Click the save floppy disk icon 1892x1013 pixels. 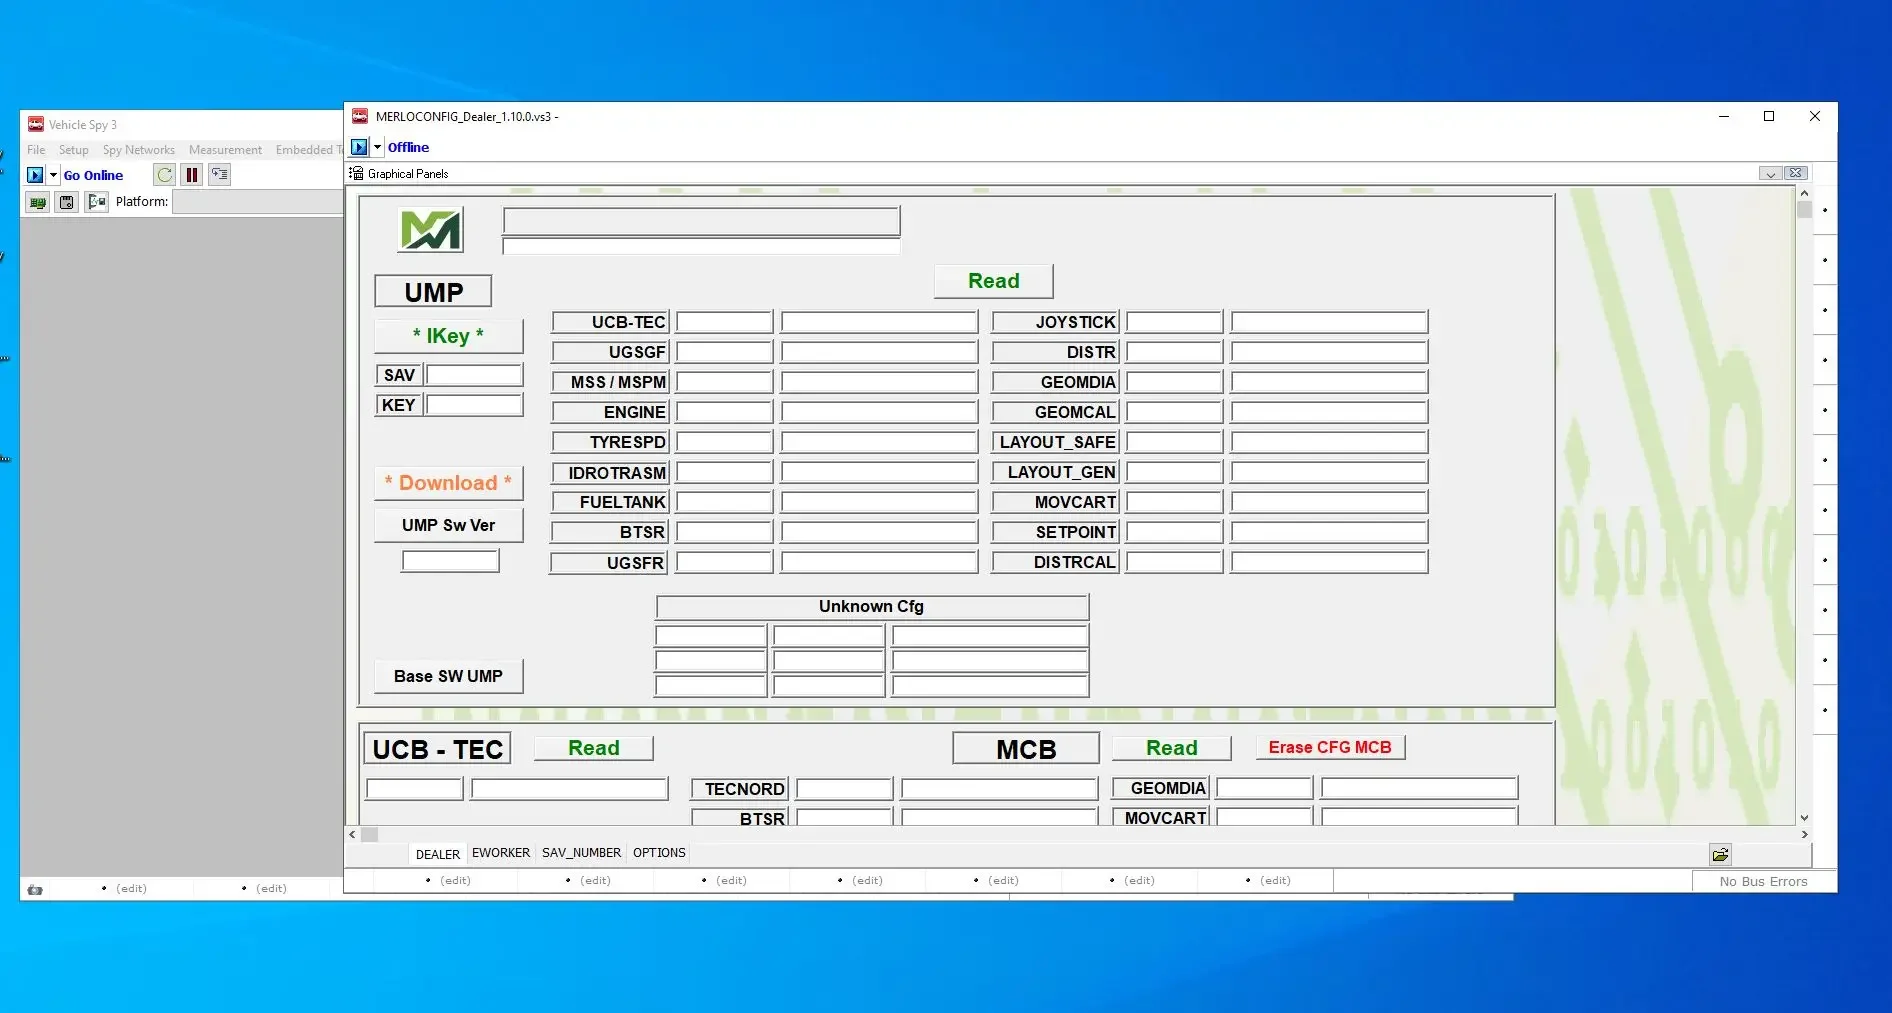pyautogui.click(x=66, y=201)
